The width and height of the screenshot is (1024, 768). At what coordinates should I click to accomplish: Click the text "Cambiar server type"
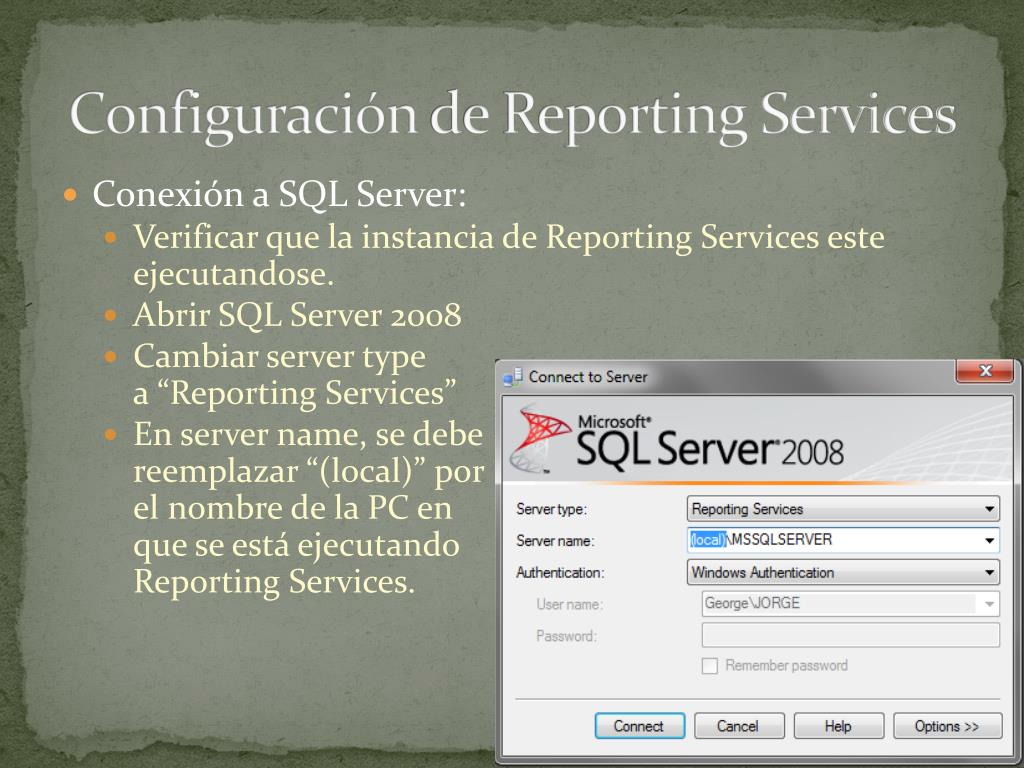280,357
